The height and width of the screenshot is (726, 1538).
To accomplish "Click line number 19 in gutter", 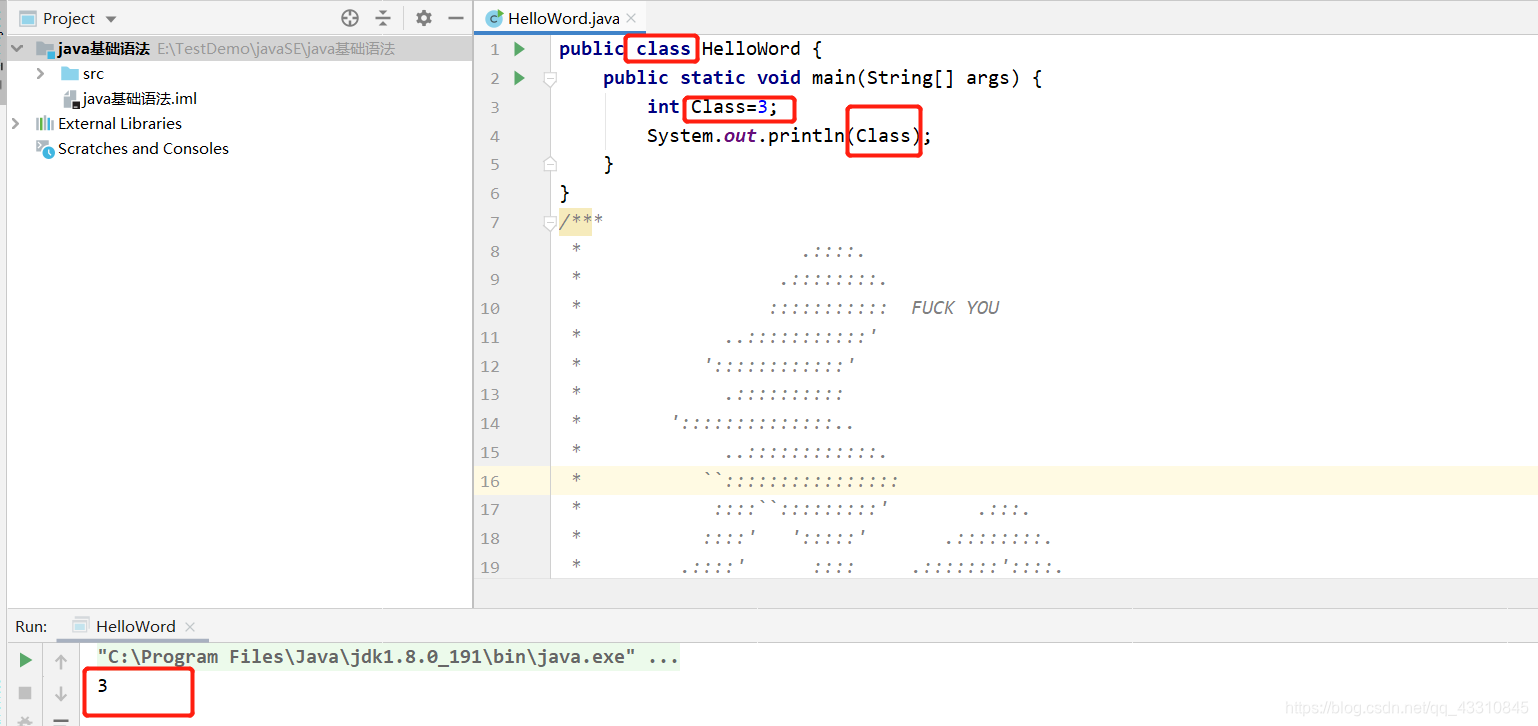I will pos(490,567).
